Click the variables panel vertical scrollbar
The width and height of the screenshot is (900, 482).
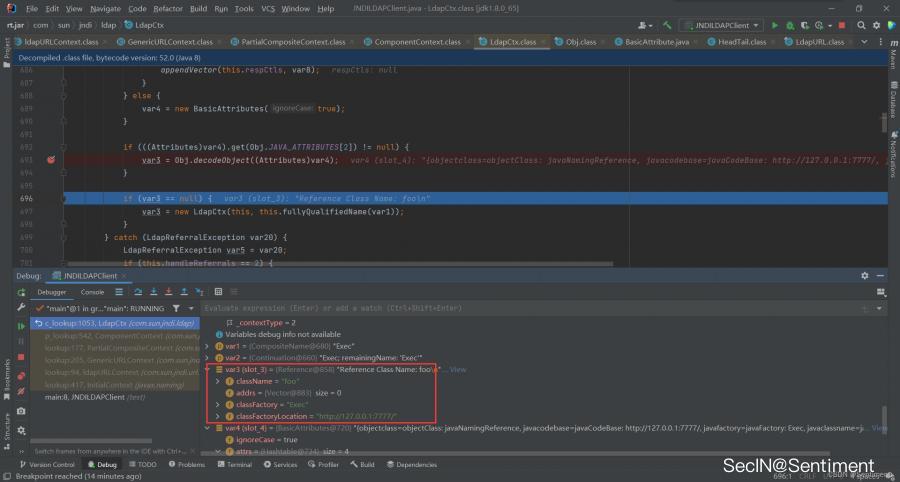pyautogui.click(x=882, y=415)
